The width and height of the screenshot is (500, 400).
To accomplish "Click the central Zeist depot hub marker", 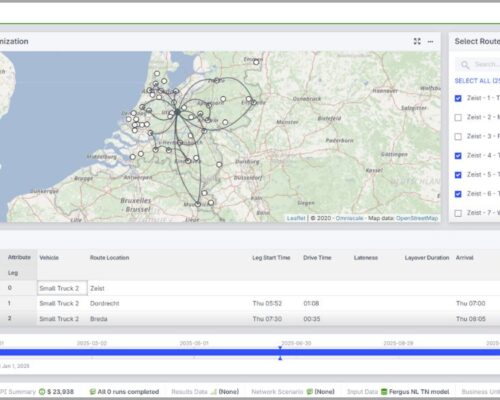I will pyautogui.click(x=177, y=112).
